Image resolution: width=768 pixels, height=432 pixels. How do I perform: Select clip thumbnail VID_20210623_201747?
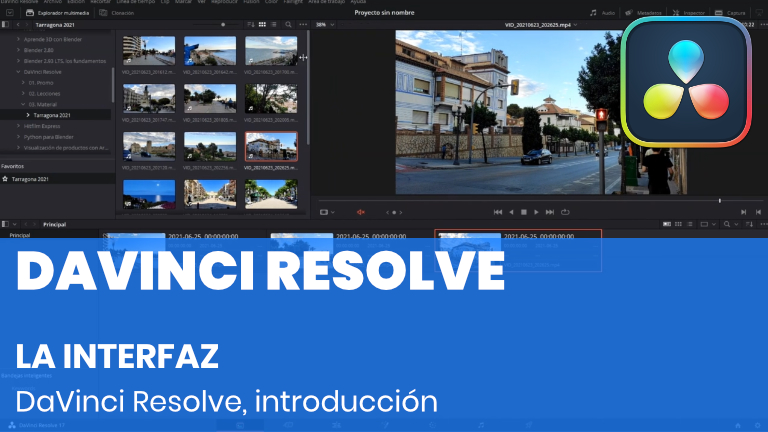[149, 98]
